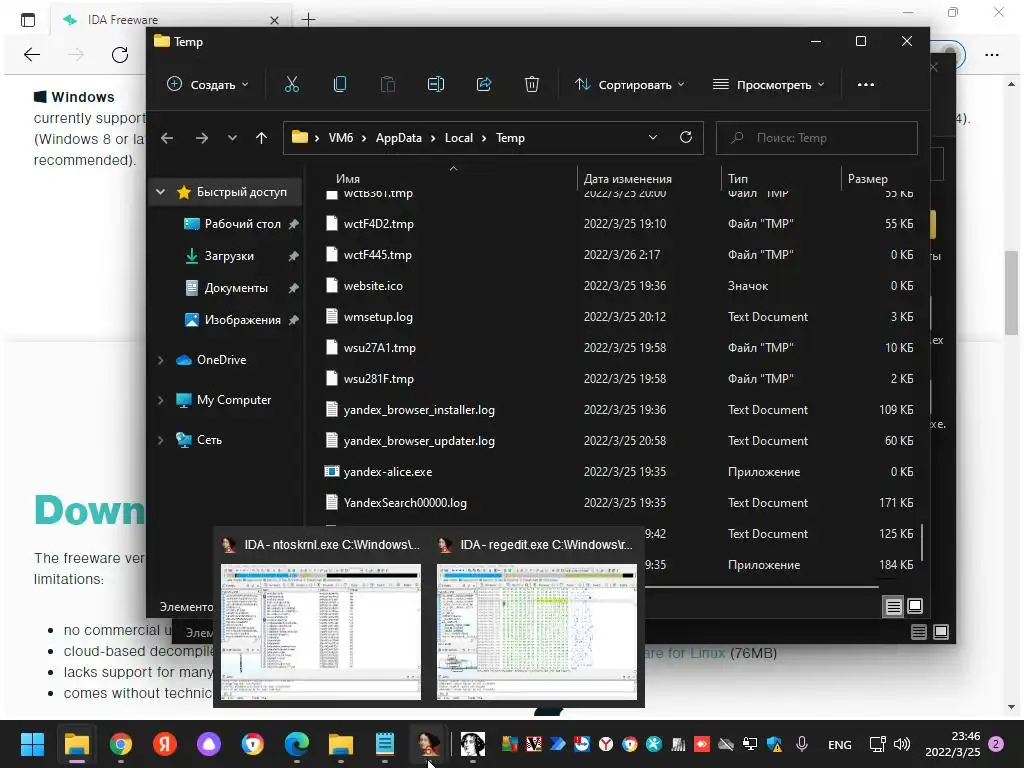The width and height of the screenshot is (1024, 768).
Task: Go forward with the Explorer forward arrow
Action: pos(202,138)
